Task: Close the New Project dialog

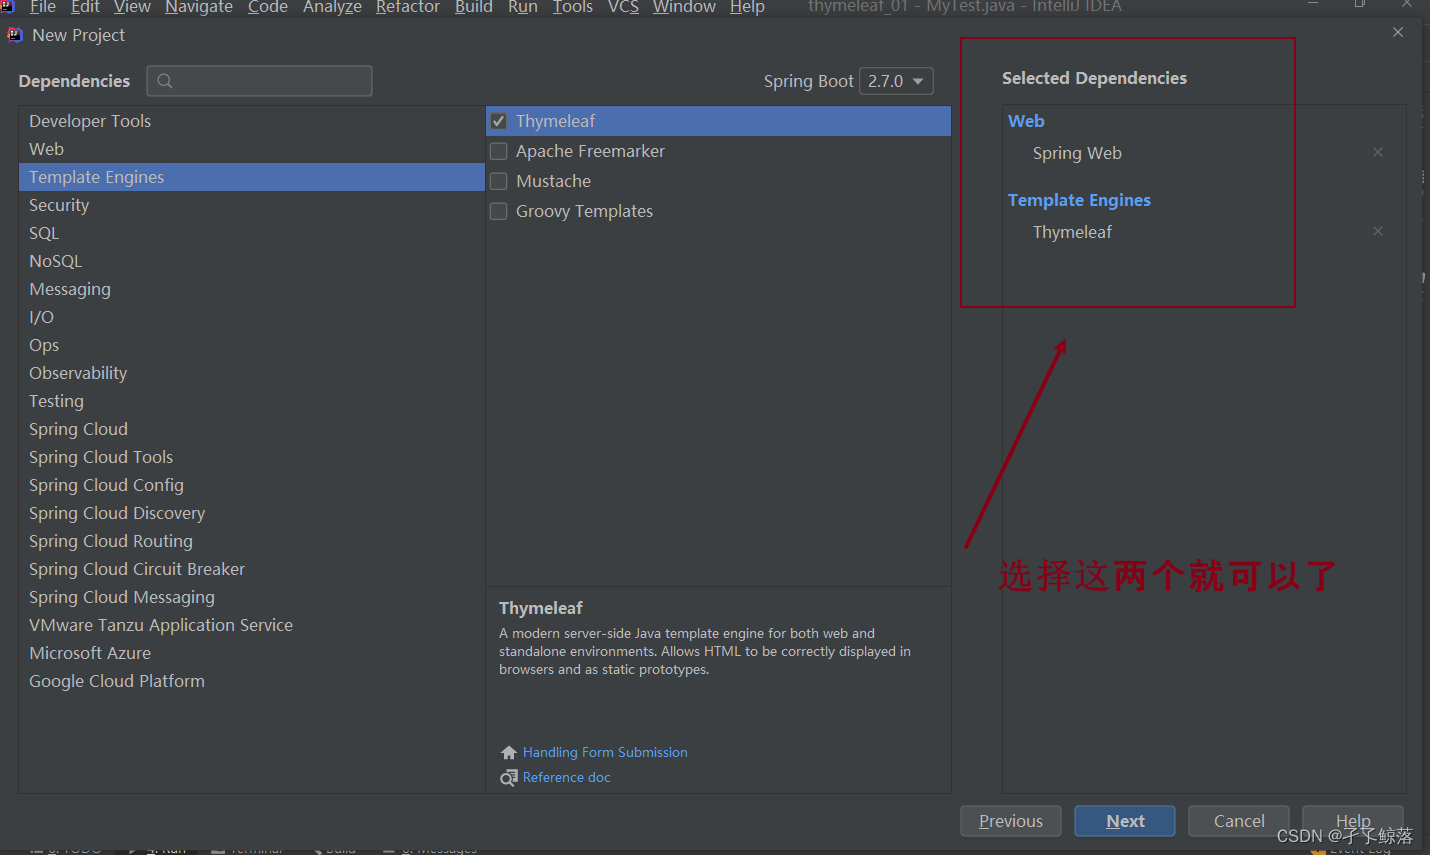Action: 1398,32
